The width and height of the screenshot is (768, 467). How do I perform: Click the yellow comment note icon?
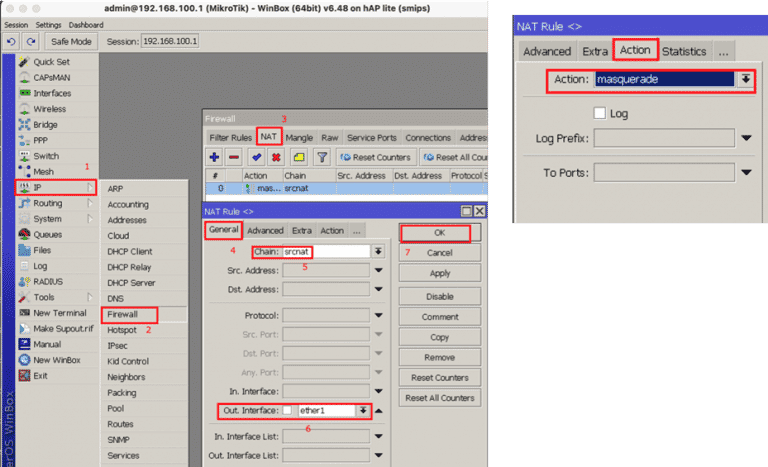(298, 157)
